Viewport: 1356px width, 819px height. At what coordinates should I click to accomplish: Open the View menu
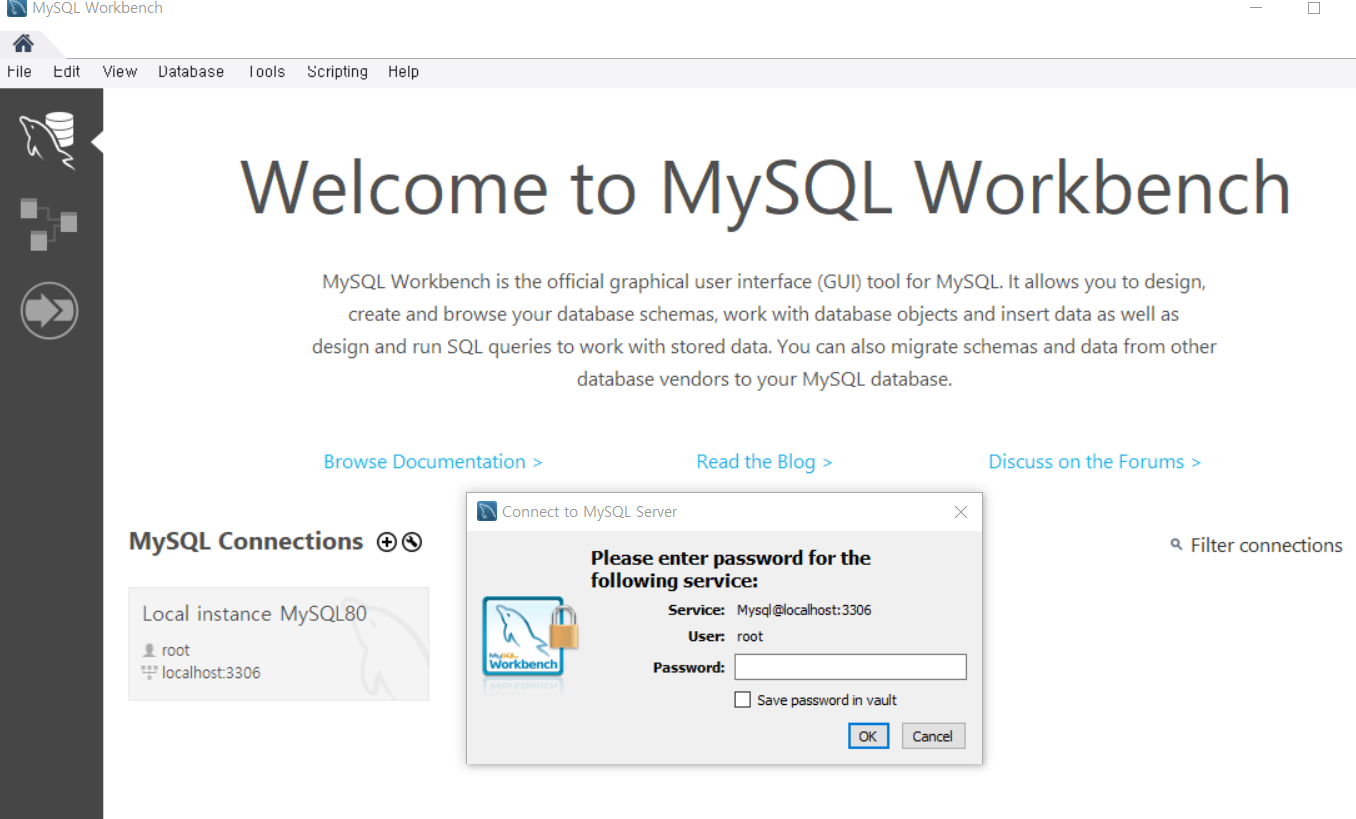120,72
